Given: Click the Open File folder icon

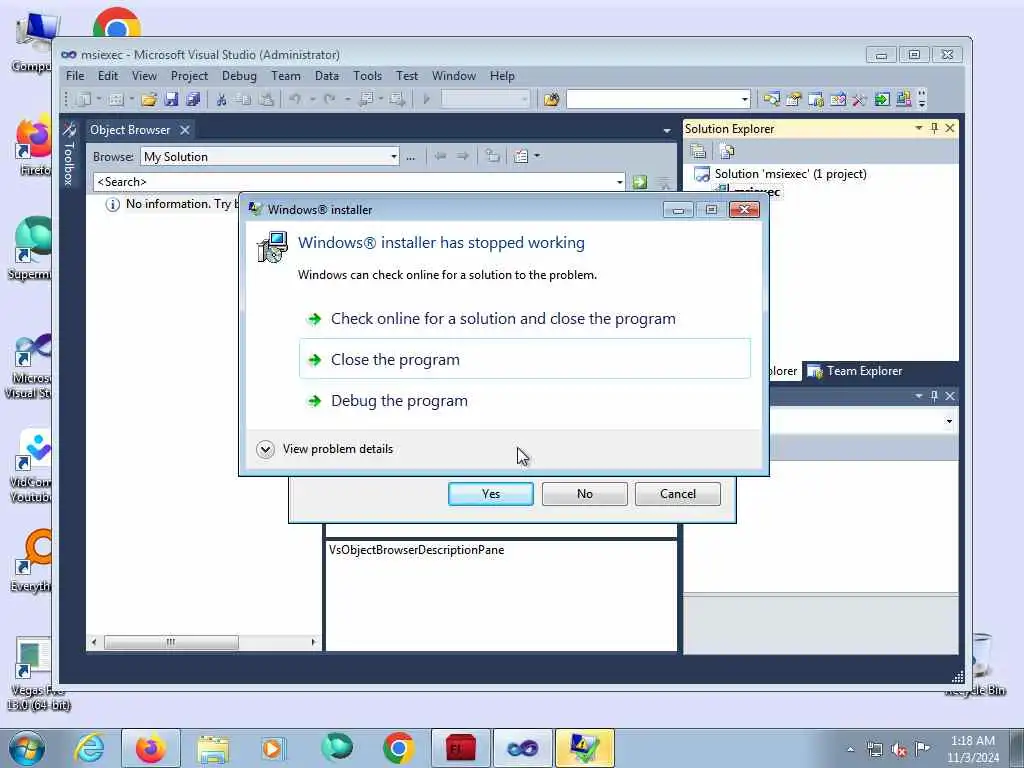Looking at the screenshot, I should click(149, 99).
